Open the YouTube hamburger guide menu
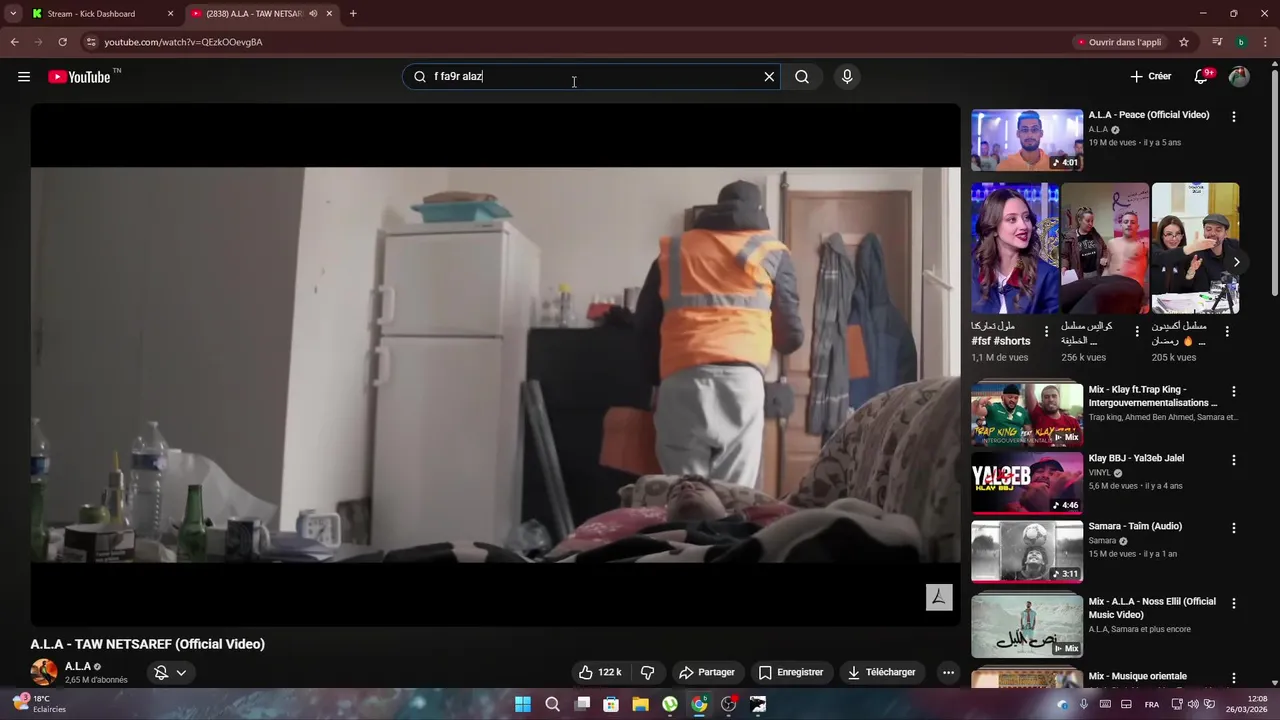The image size is (1280, 720). pyautogui.click(x=24, y=77)
